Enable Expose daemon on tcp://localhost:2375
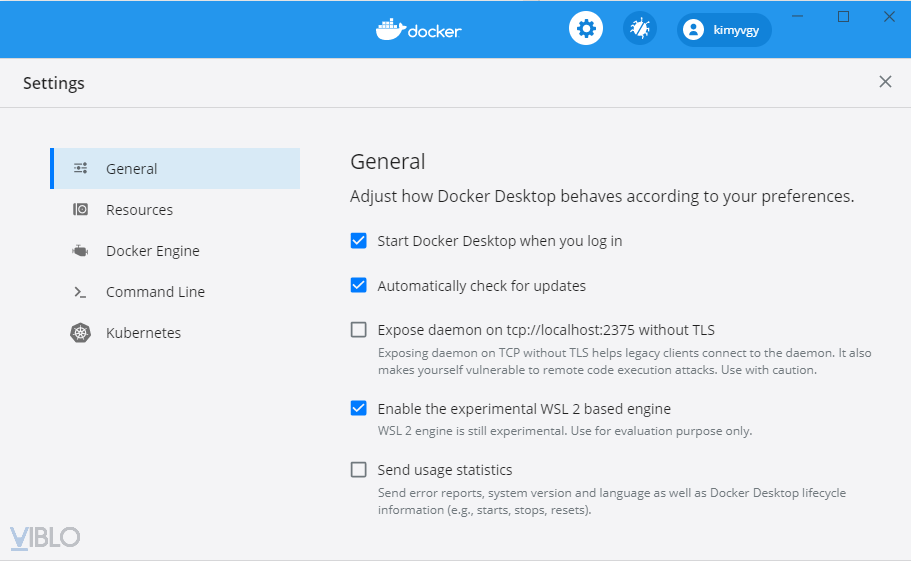 359,330
